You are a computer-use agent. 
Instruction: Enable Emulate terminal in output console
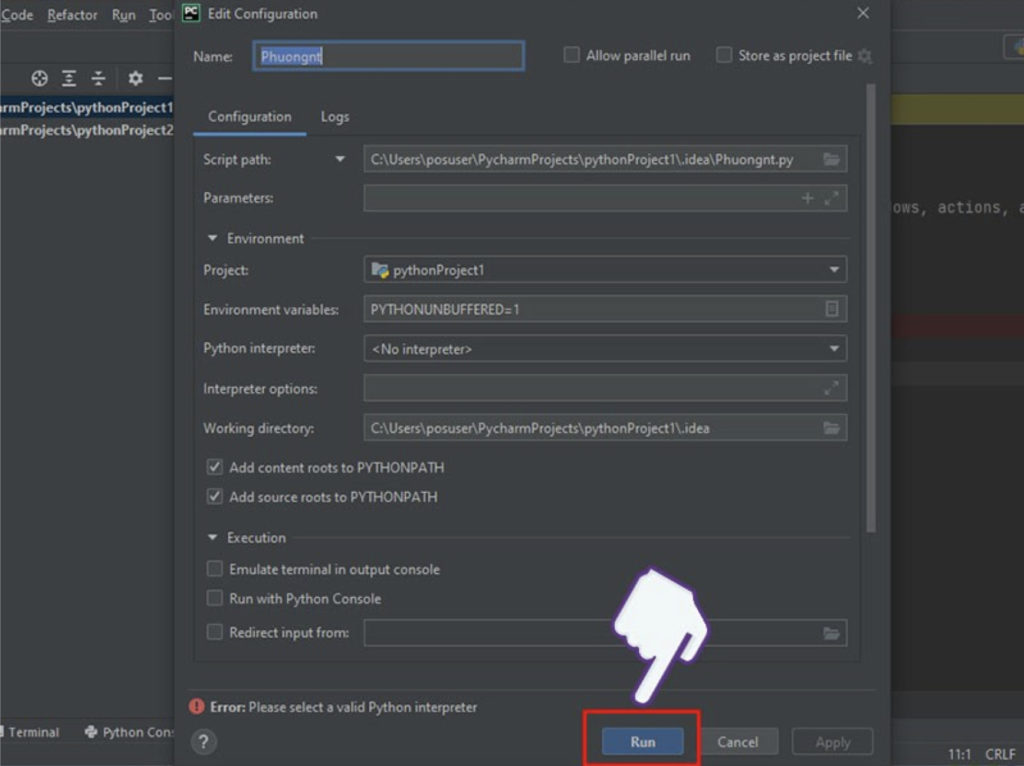coord(214,569)
